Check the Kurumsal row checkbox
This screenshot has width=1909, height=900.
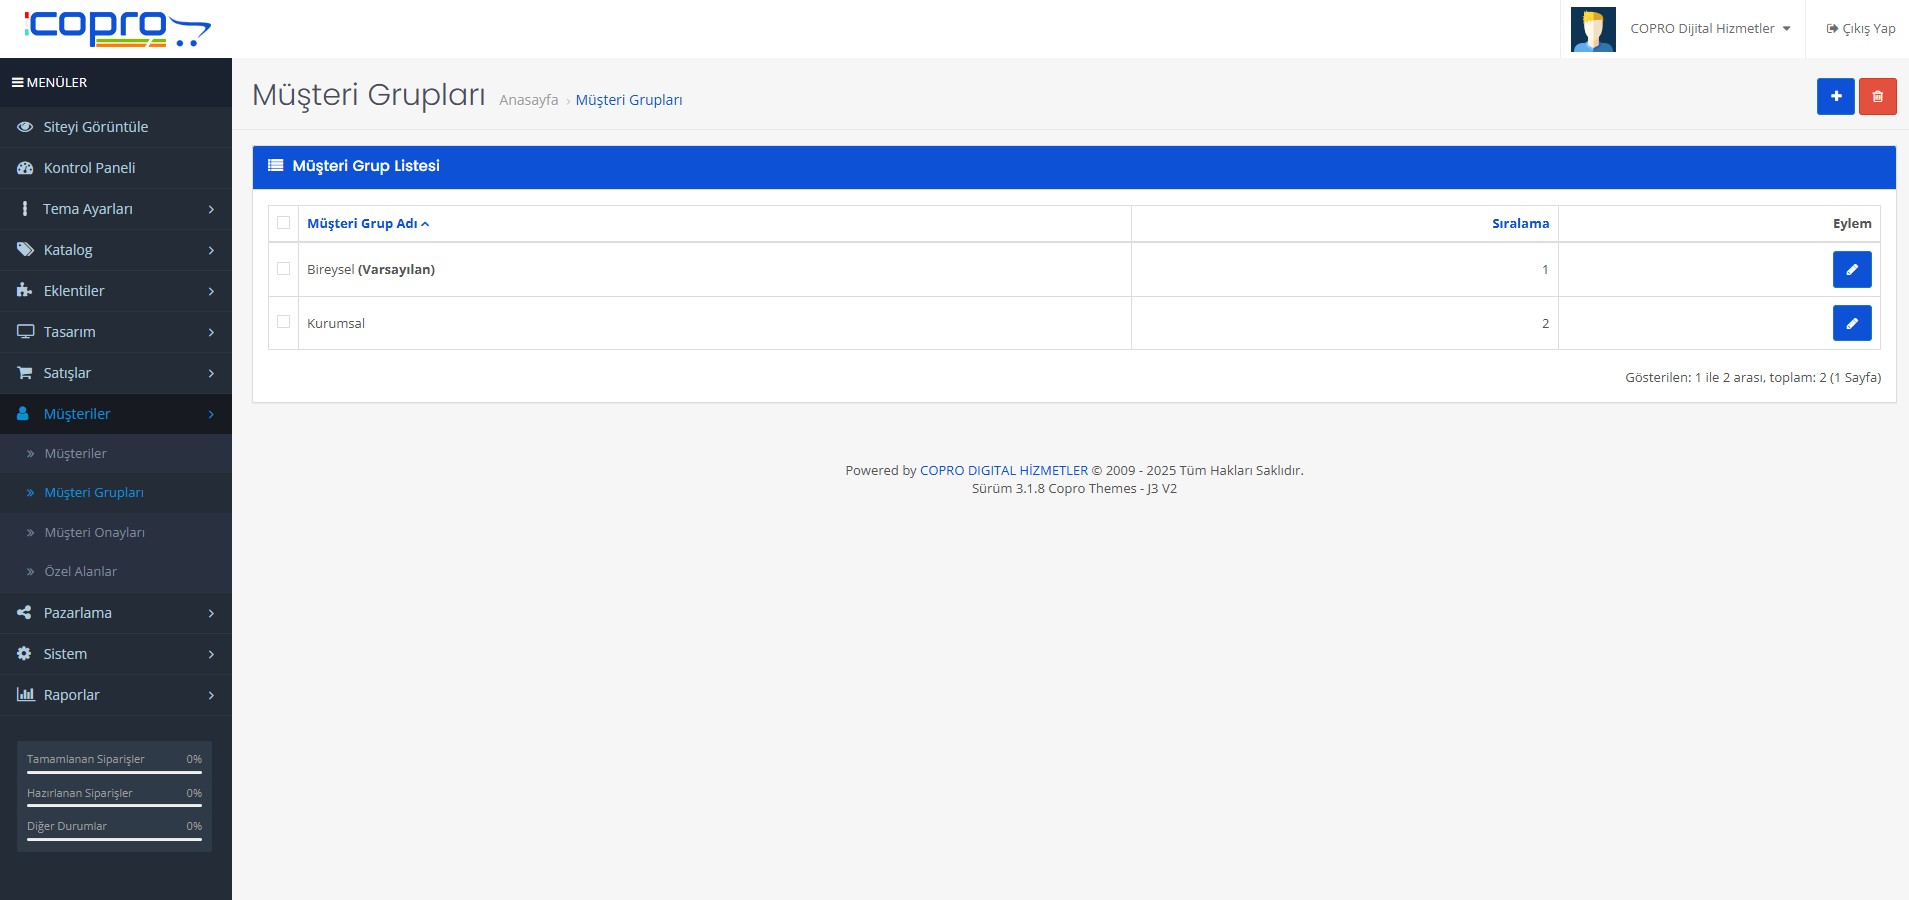(x=284, y=322)
